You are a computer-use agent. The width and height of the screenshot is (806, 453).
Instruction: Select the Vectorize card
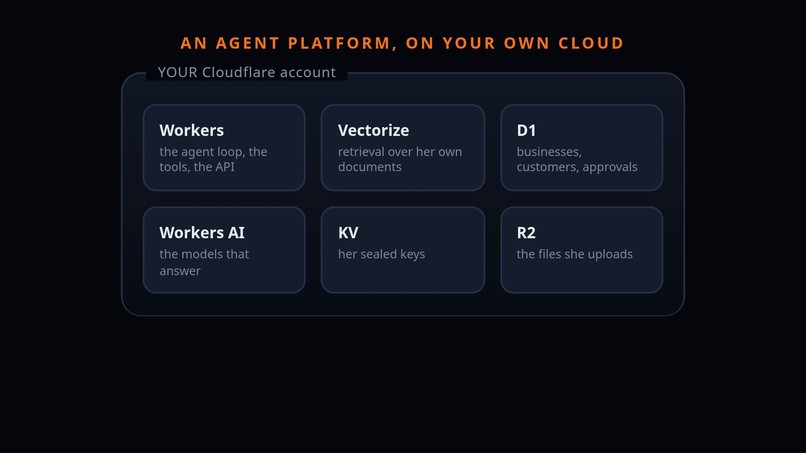(402, 148)
